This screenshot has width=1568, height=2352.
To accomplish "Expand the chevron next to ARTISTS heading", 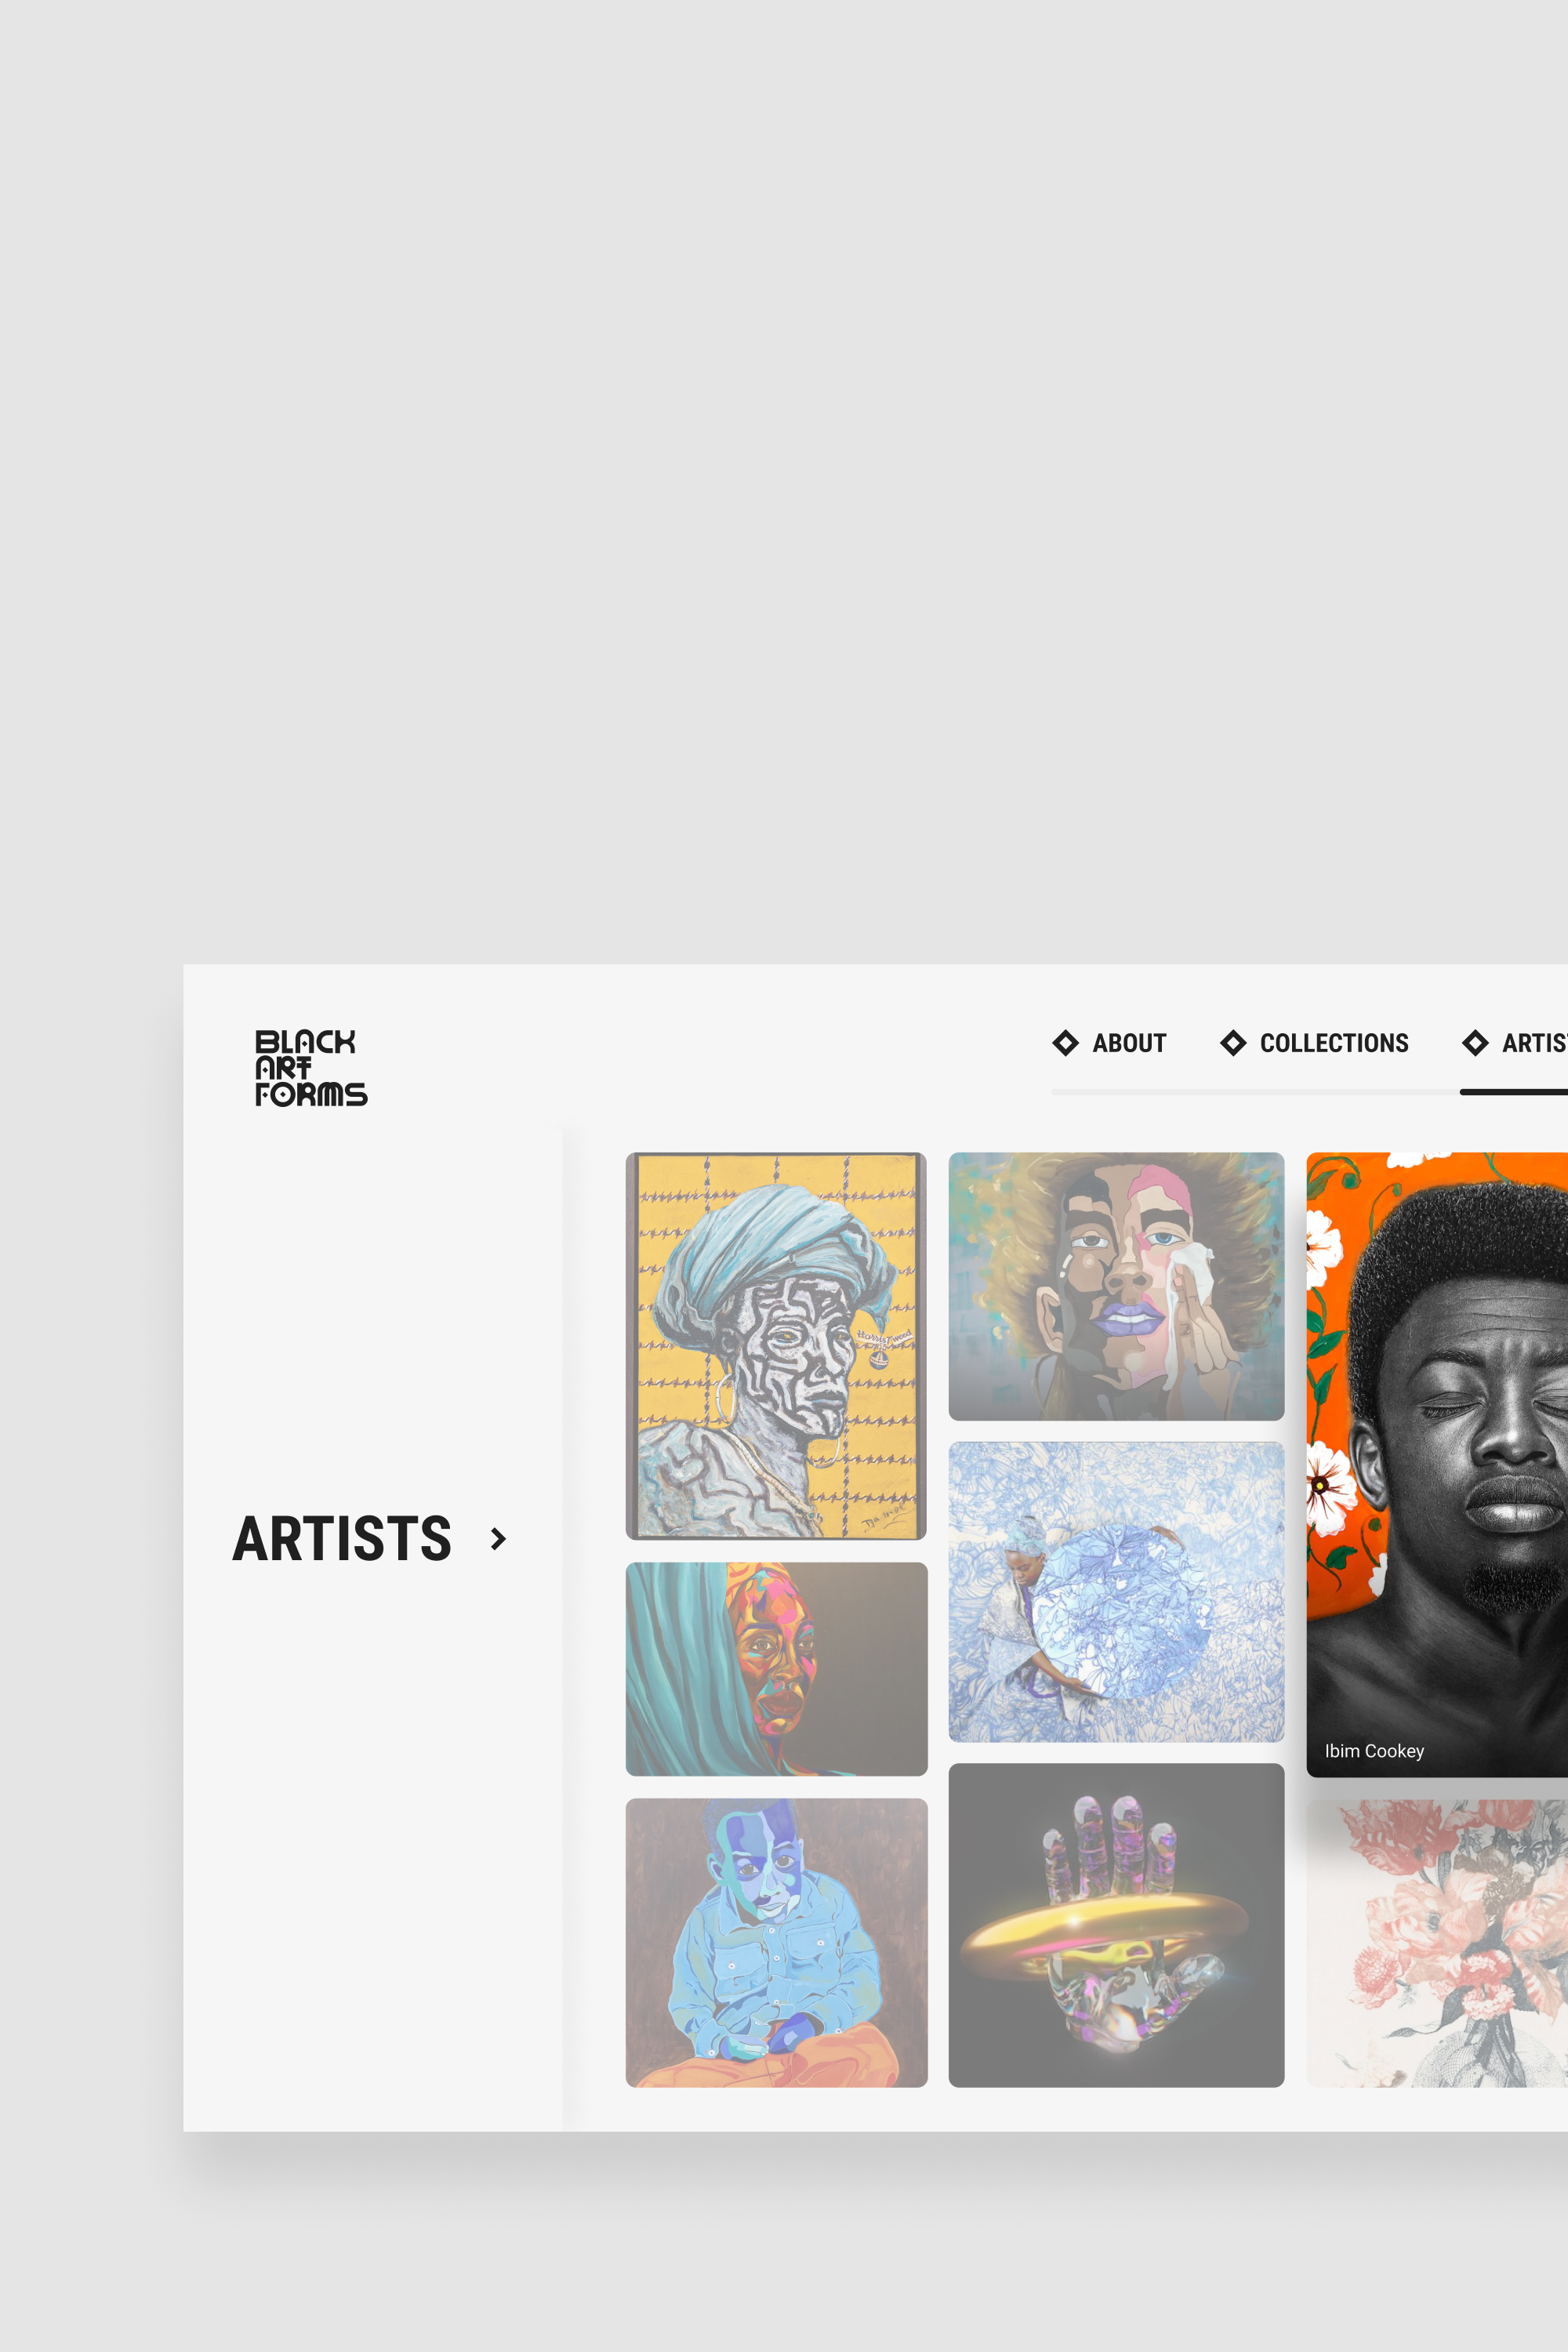I will (x=498, y=1538).
